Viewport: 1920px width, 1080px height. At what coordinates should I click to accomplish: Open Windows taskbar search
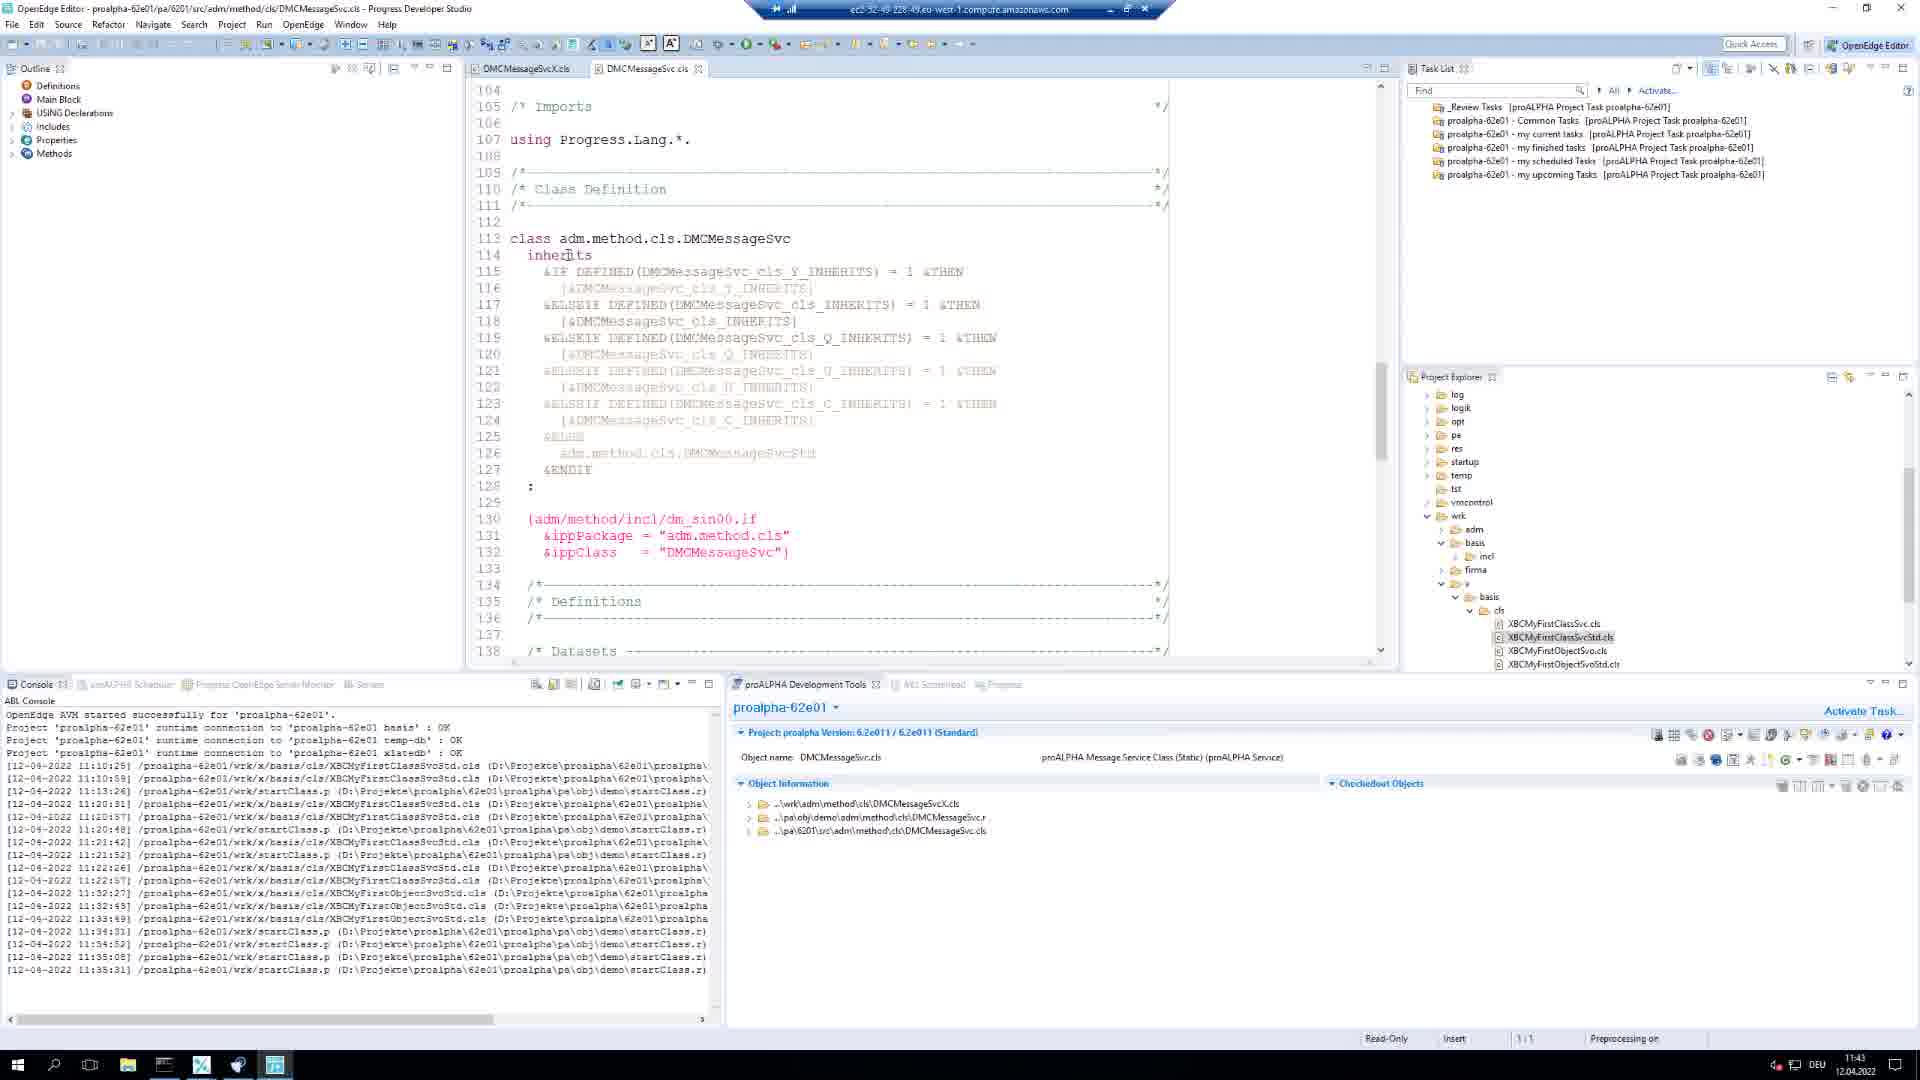coord(54,1065)
